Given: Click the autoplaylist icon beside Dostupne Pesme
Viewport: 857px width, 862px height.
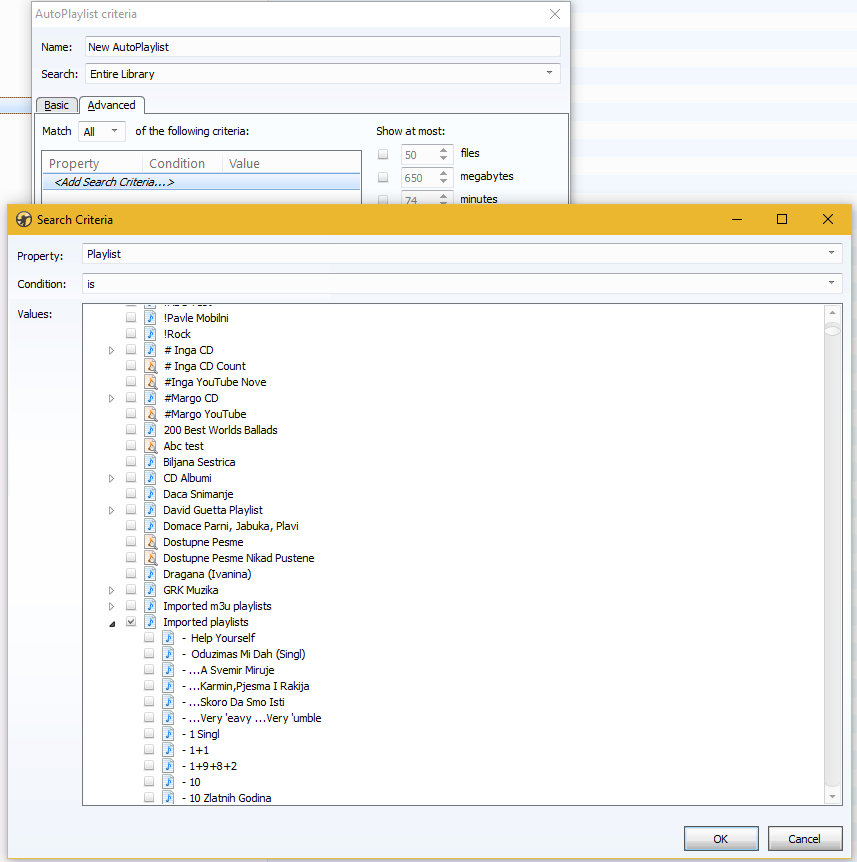Looking at the screenshot, I should (x=150, y=542).
